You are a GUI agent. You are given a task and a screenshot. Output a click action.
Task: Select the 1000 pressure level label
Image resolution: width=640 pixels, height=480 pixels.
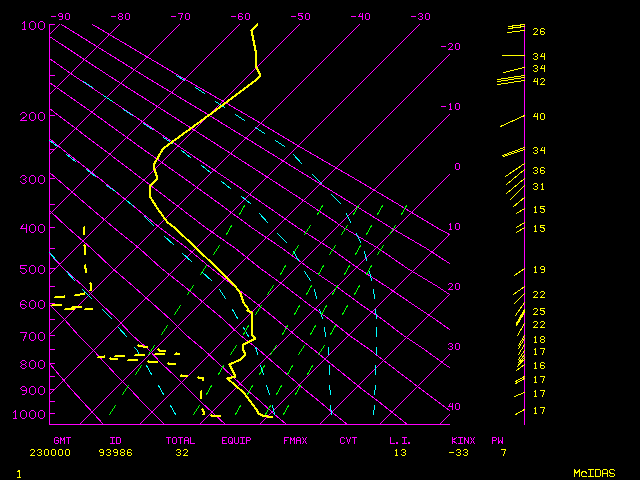(x=30, y=414)
